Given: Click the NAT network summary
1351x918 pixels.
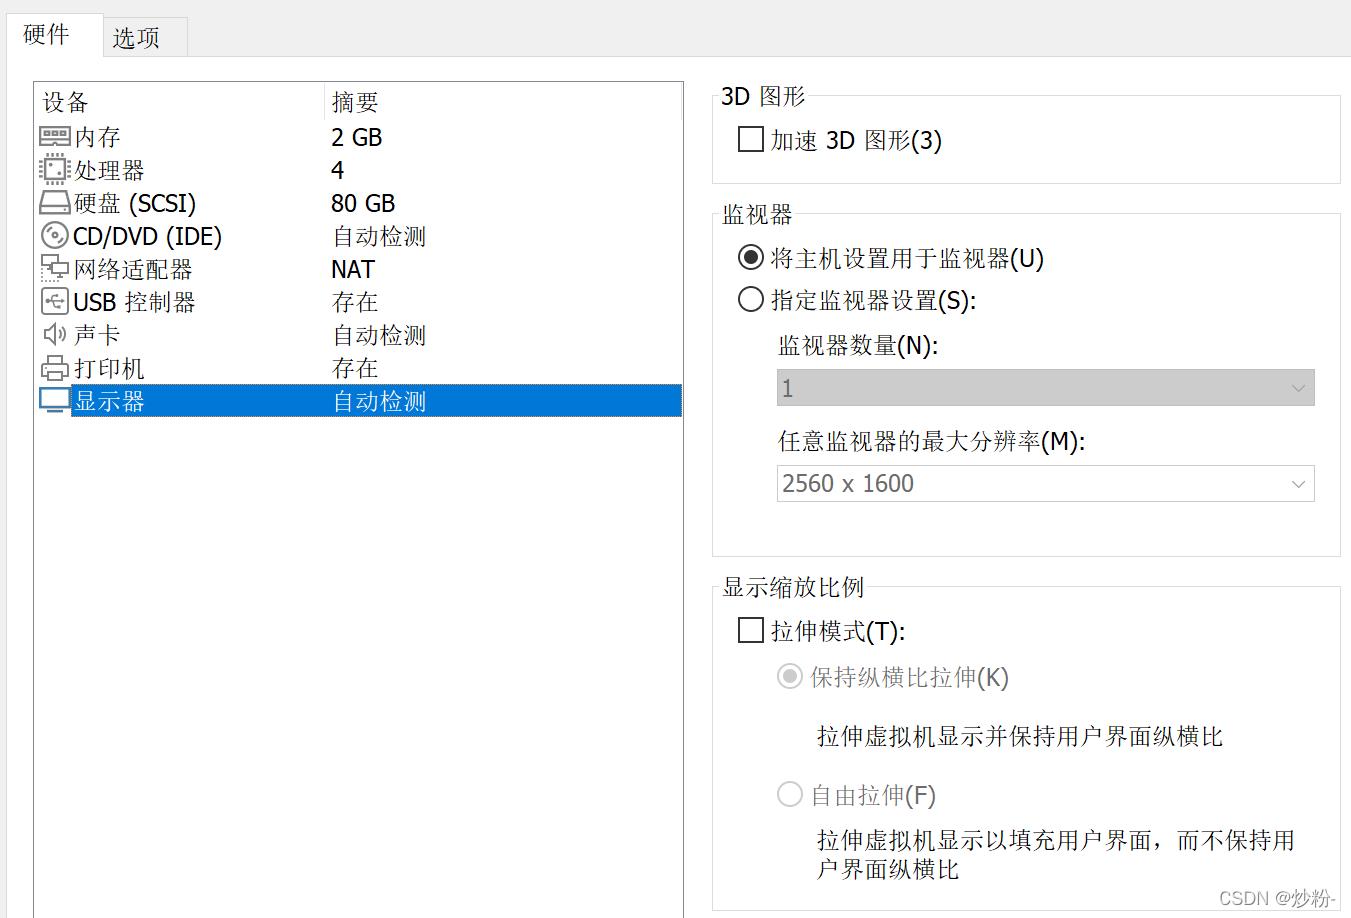Looking at the screenshot, I should click(x=353, y=269).
